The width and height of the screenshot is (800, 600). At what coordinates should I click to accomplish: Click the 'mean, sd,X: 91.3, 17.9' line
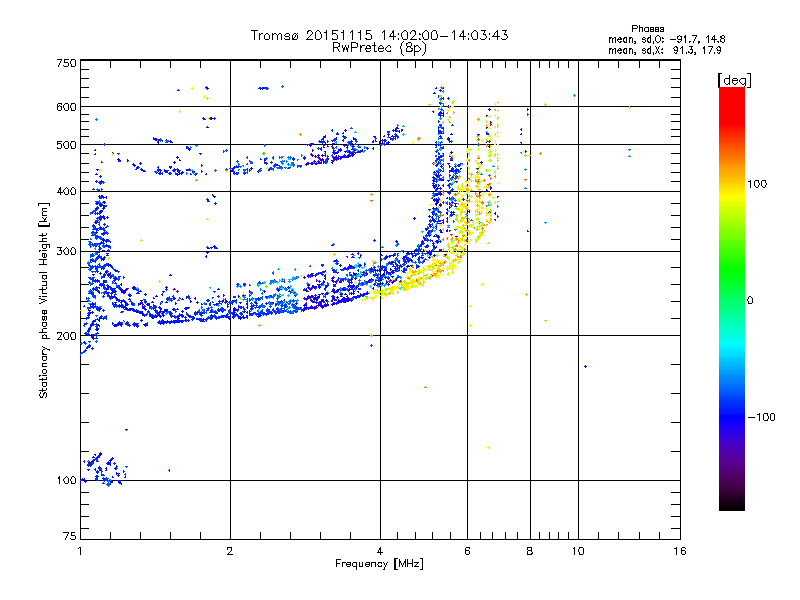coord(664,50)
